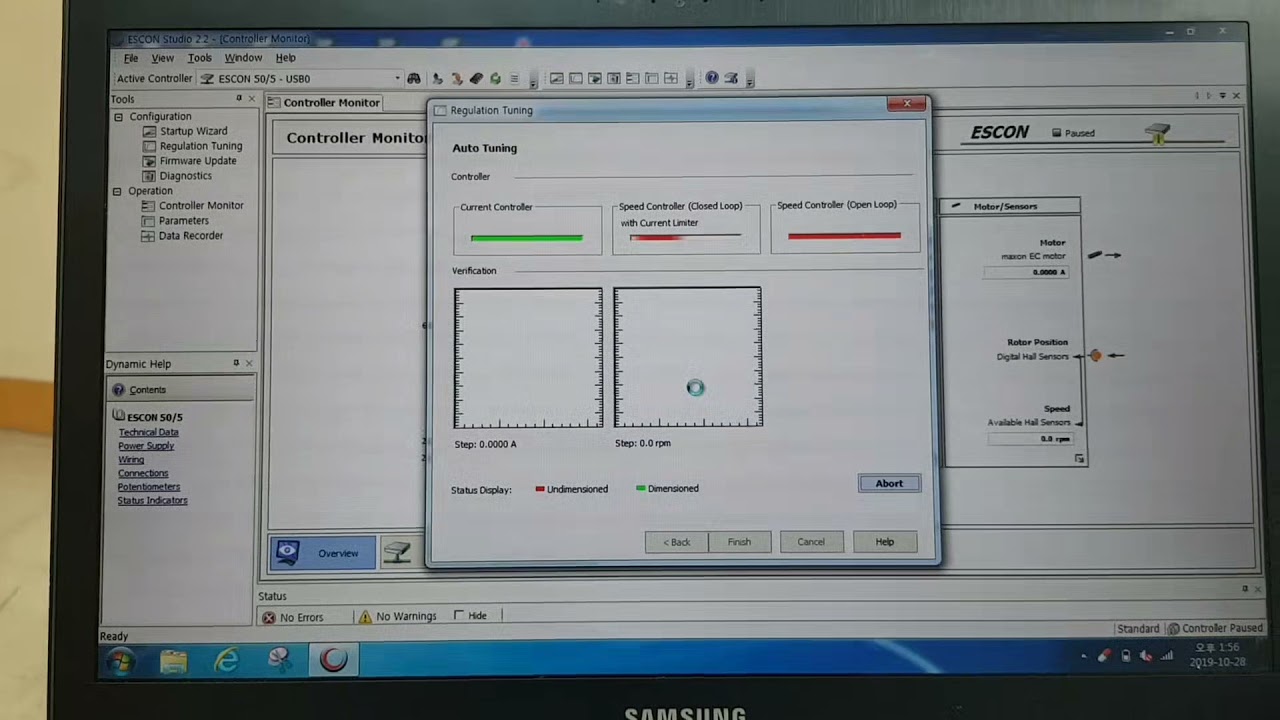The height and width of the screenshot is (720, 1280).
Task: Expand the window layout toolbar overflow arrow
Action: [689, 82]
